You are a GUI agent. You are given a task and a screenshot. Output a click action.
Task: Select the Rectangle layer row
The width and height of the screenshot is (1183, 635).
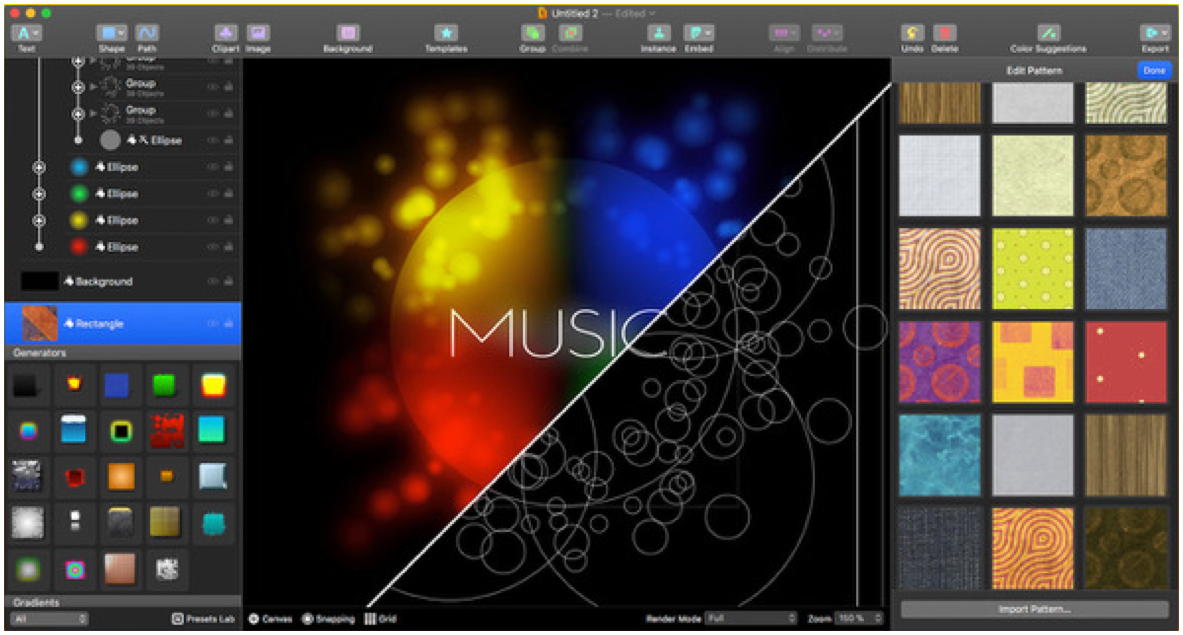click(123, 324)
